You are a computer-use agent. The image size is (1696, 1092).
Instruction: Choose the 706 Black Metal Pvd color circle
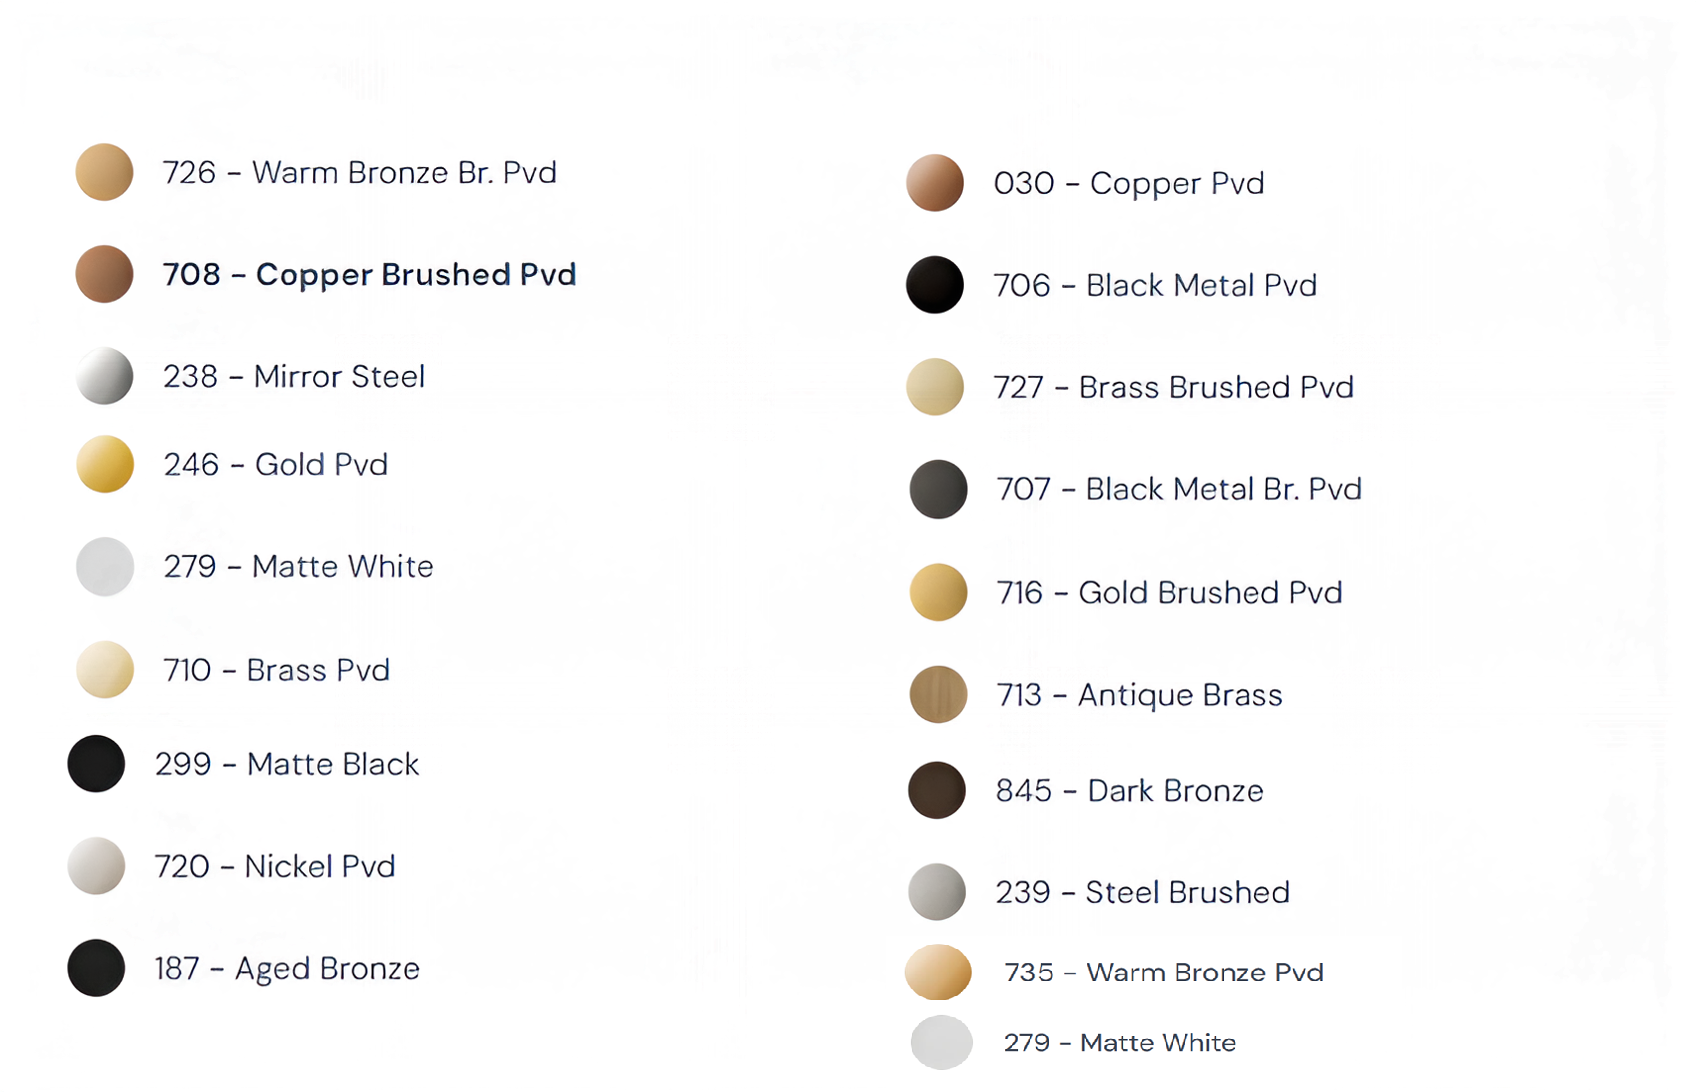click(934, 285)
